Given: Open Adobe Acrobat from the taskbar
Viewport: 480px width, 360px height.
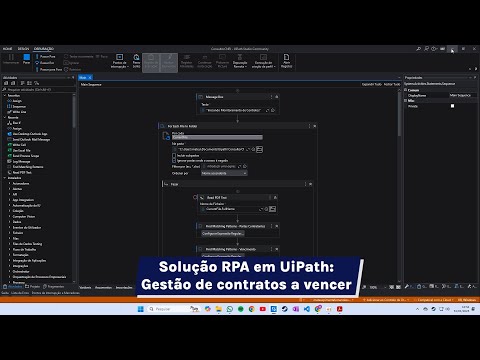Looking at the screenshot, I should [340, 309].
